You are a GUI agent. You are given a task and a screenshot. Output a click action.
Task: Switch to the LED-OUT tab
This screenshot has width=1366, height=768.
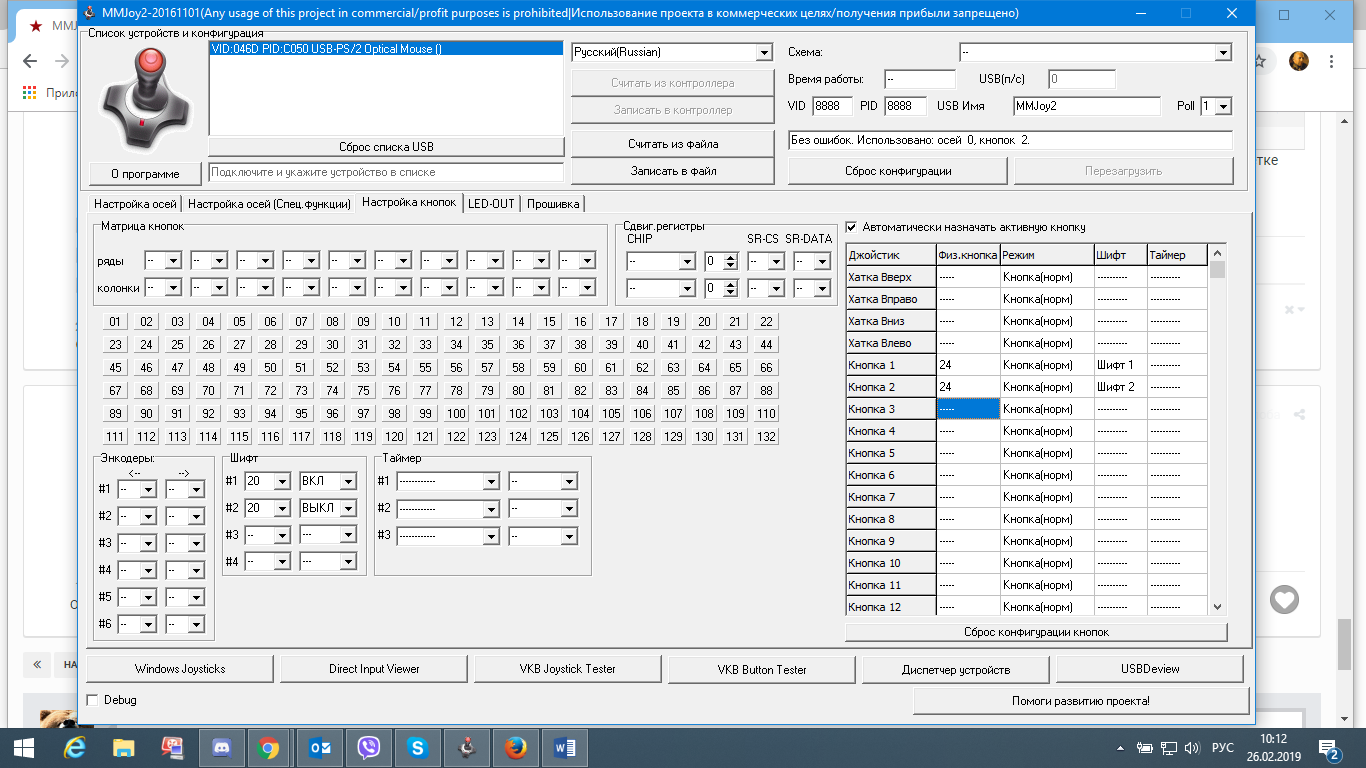[491, 203]
